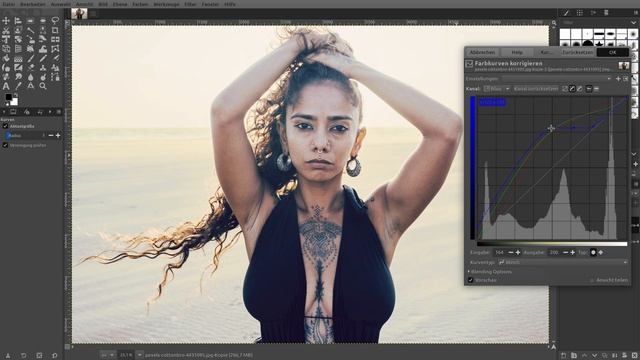Image resolution: width=640 pixels, height=360 pixels.
Task: Save settings with plus icon in Curves dialog
Action: tap(618, 79)
